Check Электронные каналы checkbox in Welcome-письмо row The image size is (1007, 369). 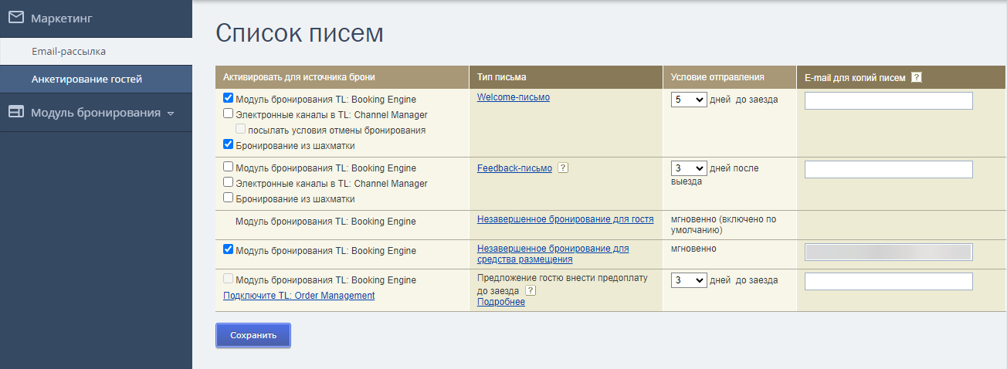tap(228, 114)
